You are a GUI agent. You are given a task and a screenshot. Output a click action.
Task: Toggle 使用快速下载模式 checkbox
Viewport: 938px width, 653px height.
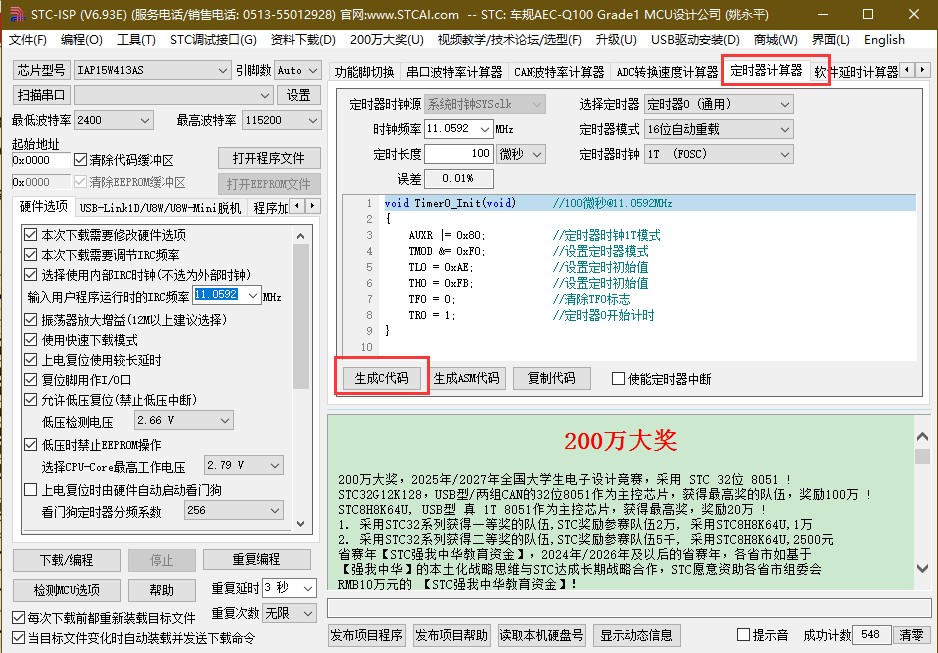click(31, 340)
